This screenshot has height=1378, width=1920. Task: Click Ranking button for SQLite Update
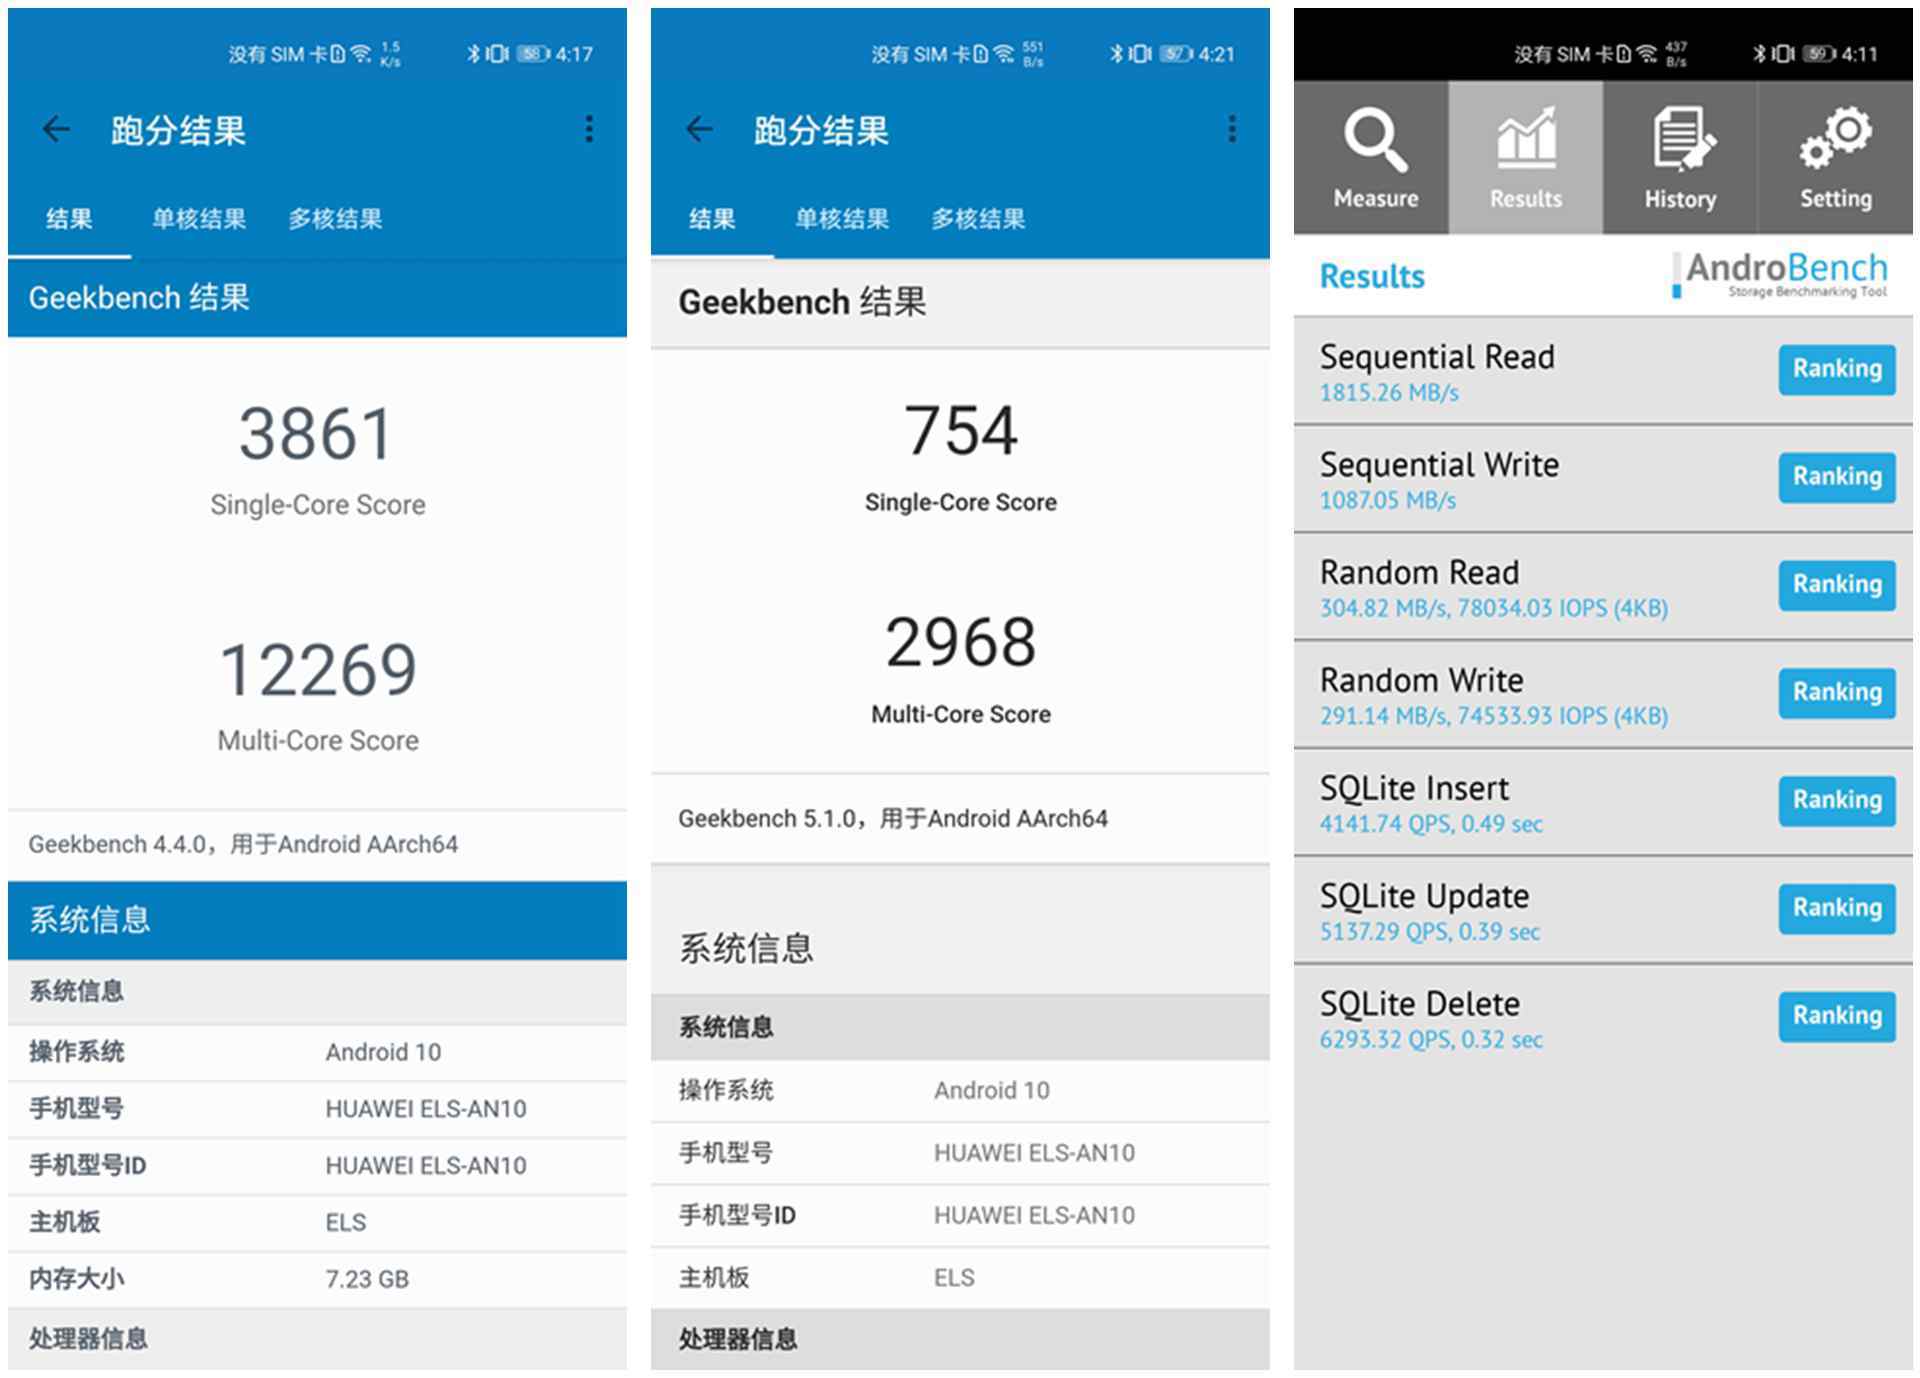pos(1837,908)
